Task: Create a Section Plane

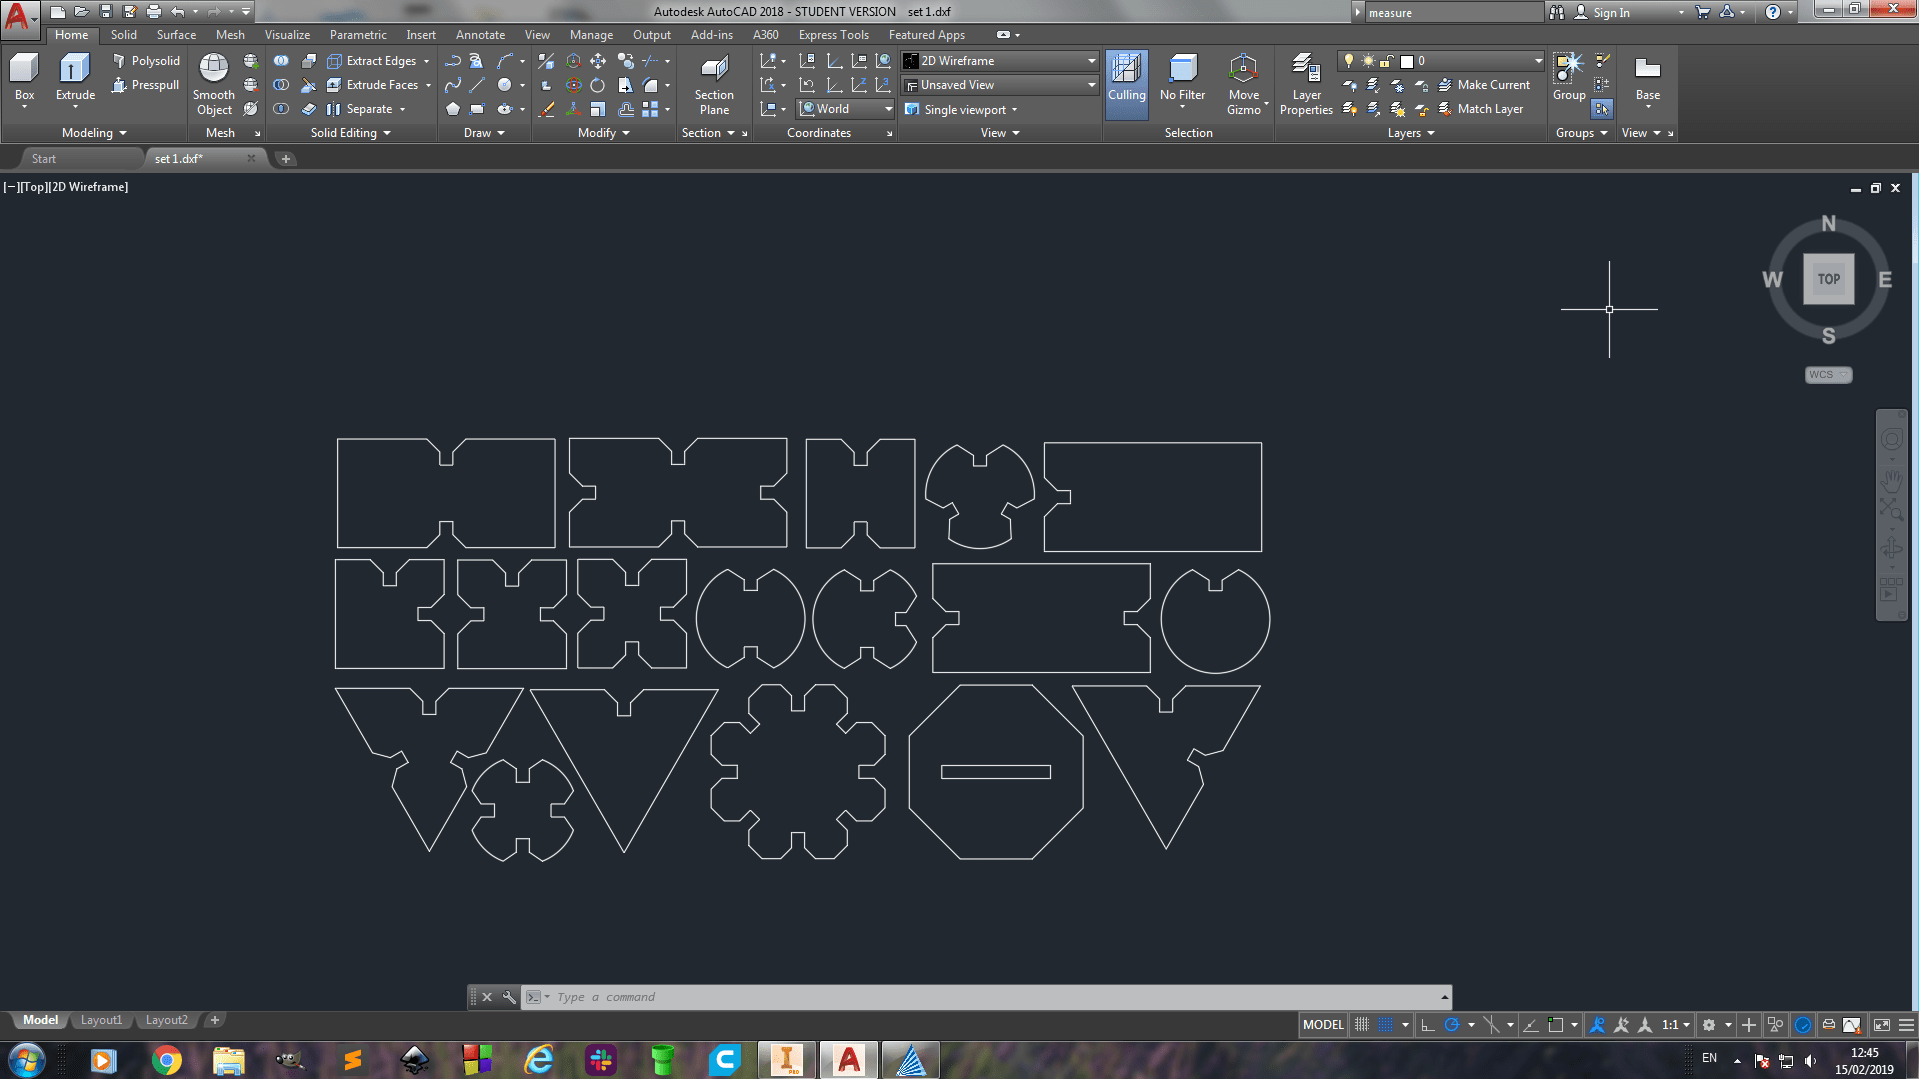Action: point(714,85)
